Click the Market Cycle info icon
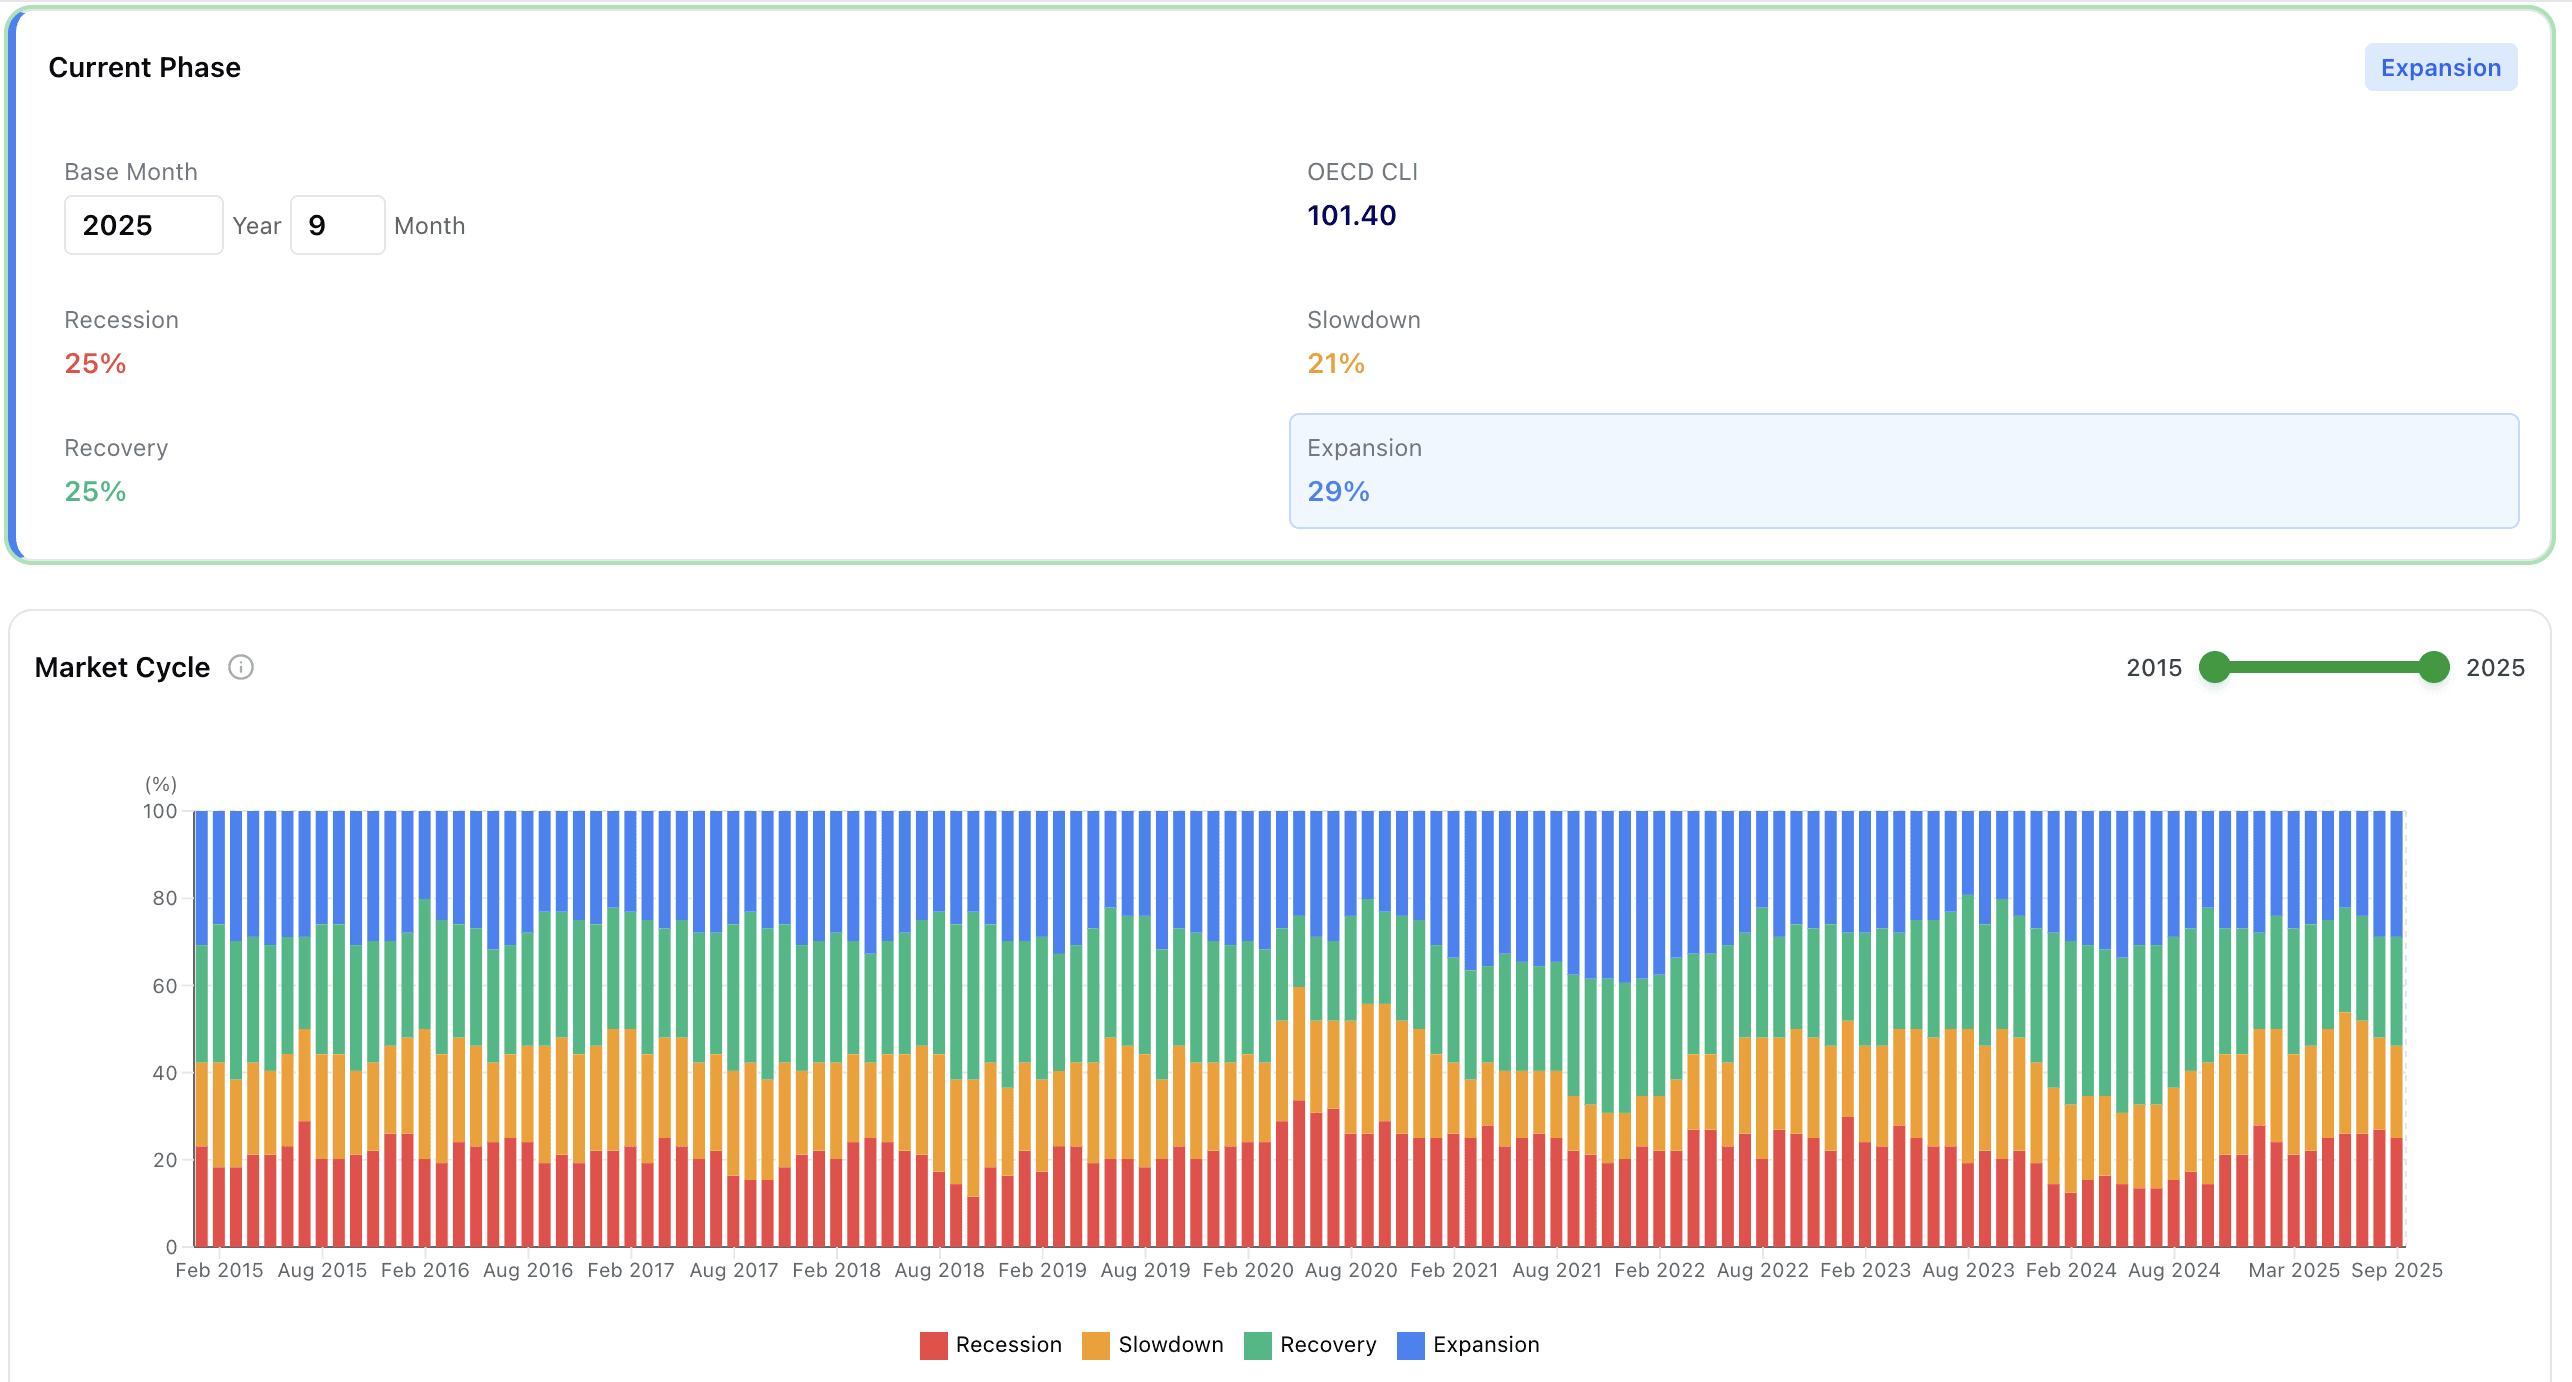The image size is (2572, 1382). [241, 667]
